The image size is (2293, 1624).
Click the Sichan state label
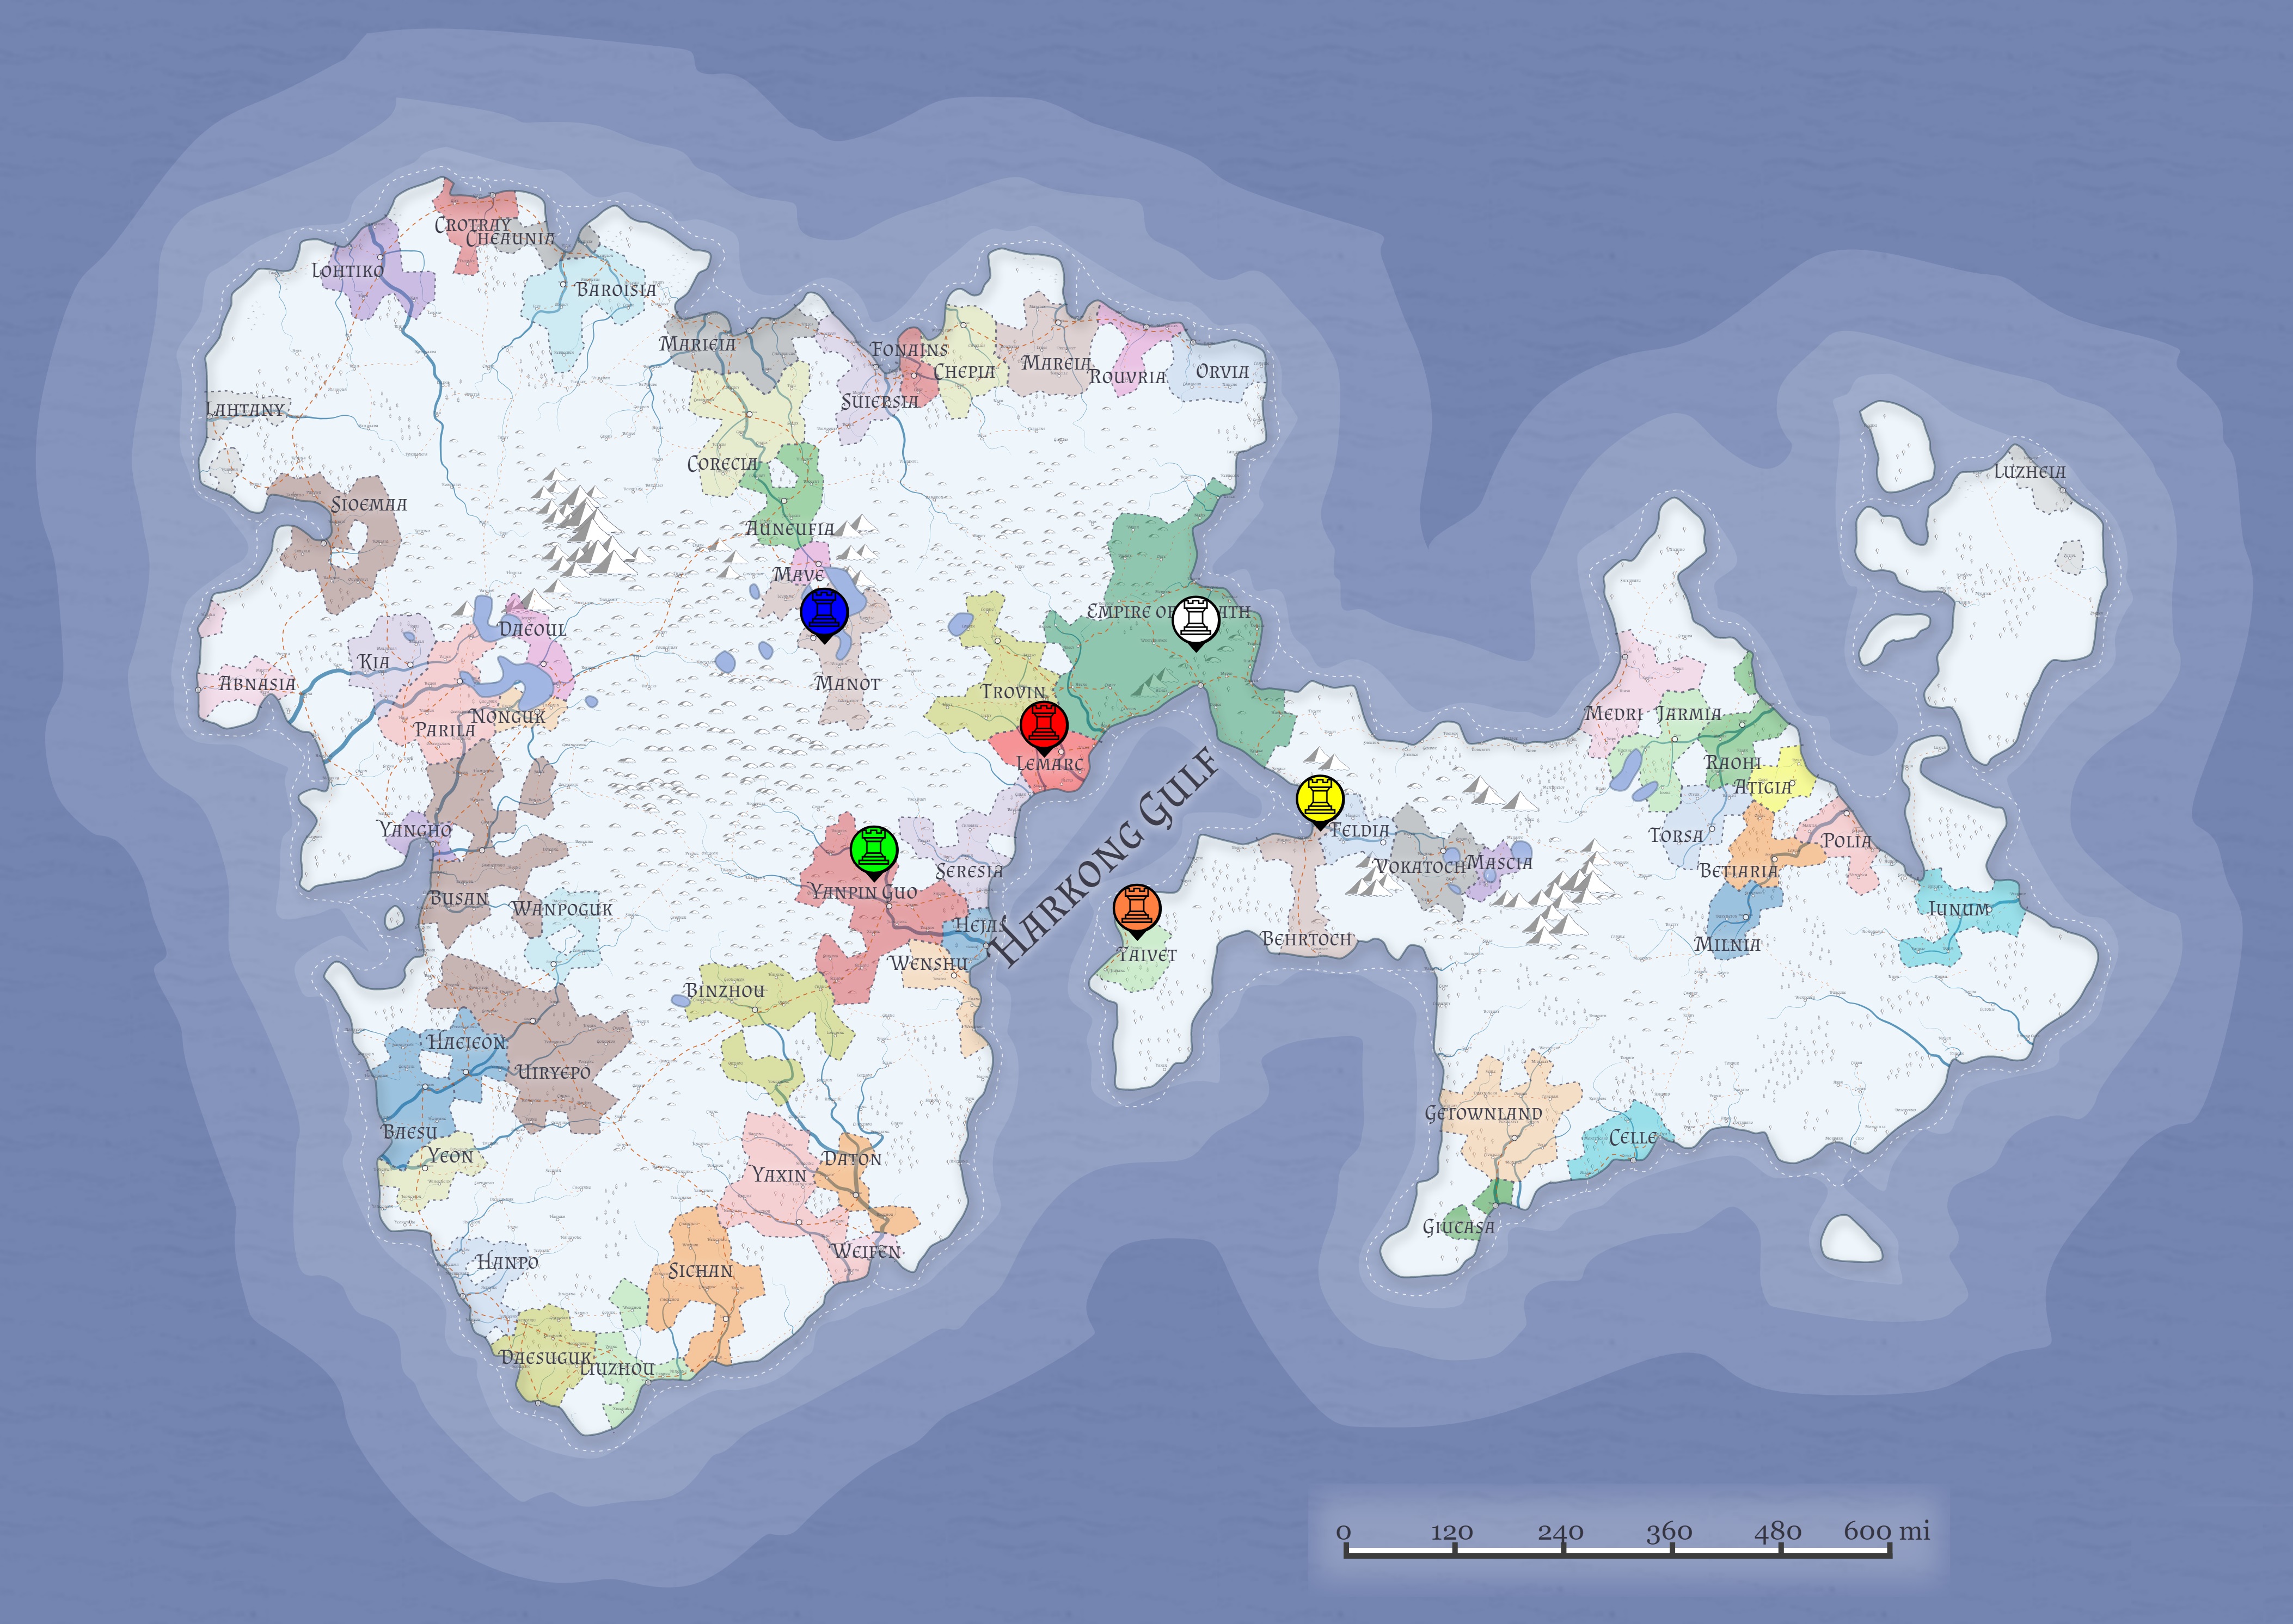pos(700,1271)
